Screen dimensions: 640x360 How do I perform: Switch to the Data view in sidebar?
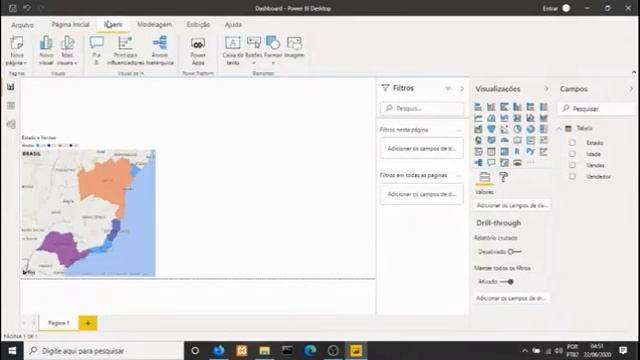coord(11,106)
